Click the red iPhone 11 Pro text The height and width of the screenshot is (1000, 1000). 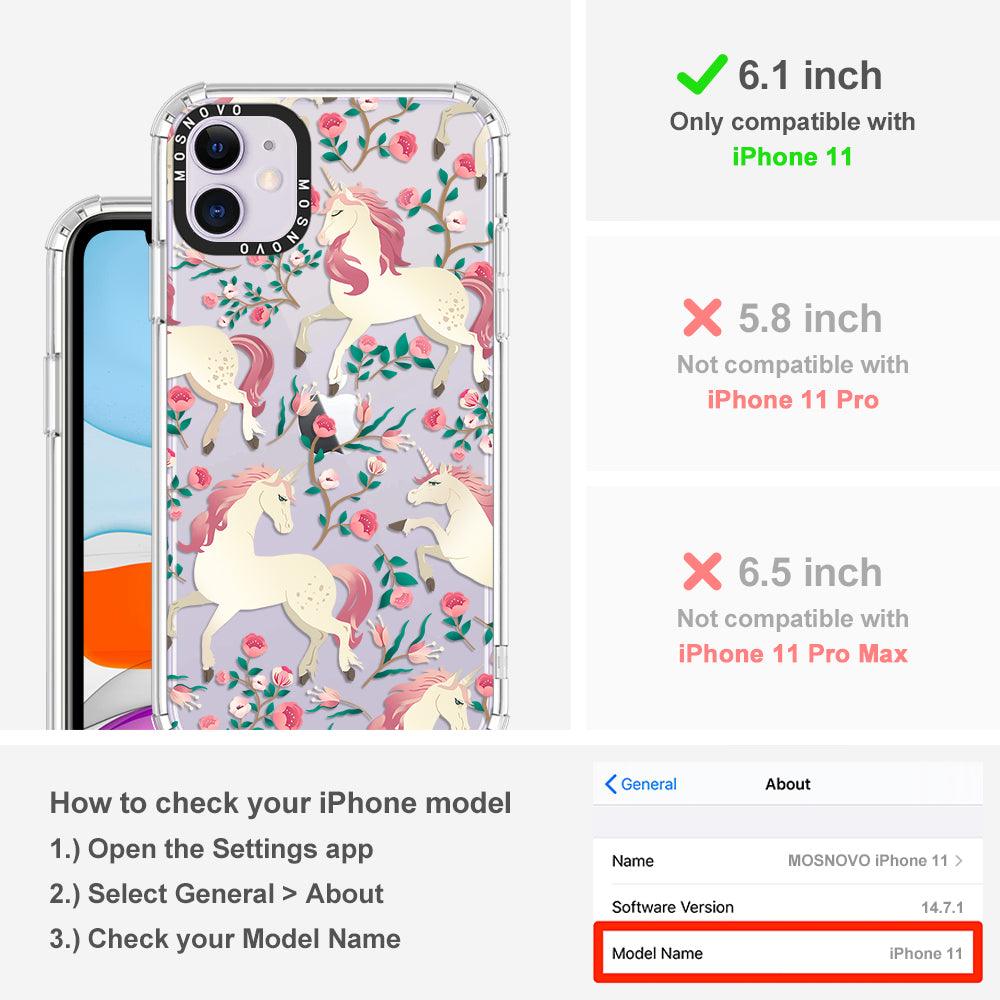[x=793, y=400]
